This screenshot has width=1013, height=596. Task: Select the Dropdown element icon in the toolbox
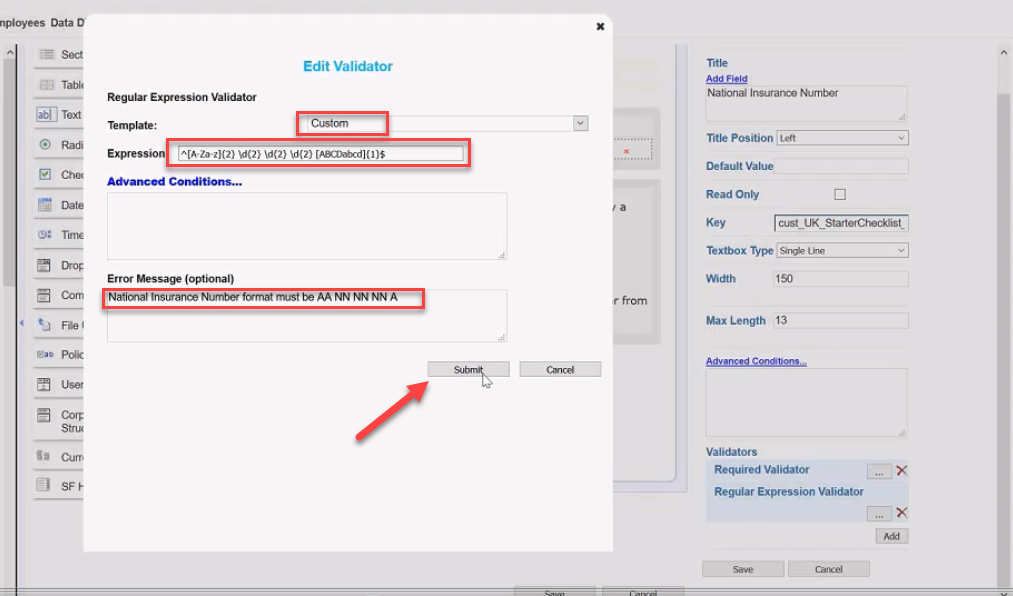tap(44, 265)
